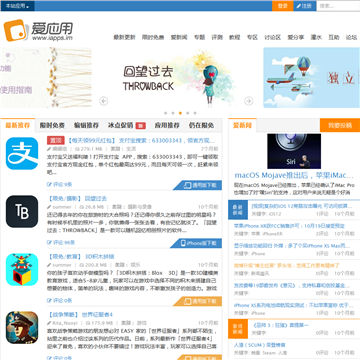The height and width of the screenshot is (360, 360).
Task: Open the orange 微博 news headline
Action: point(286,266)
